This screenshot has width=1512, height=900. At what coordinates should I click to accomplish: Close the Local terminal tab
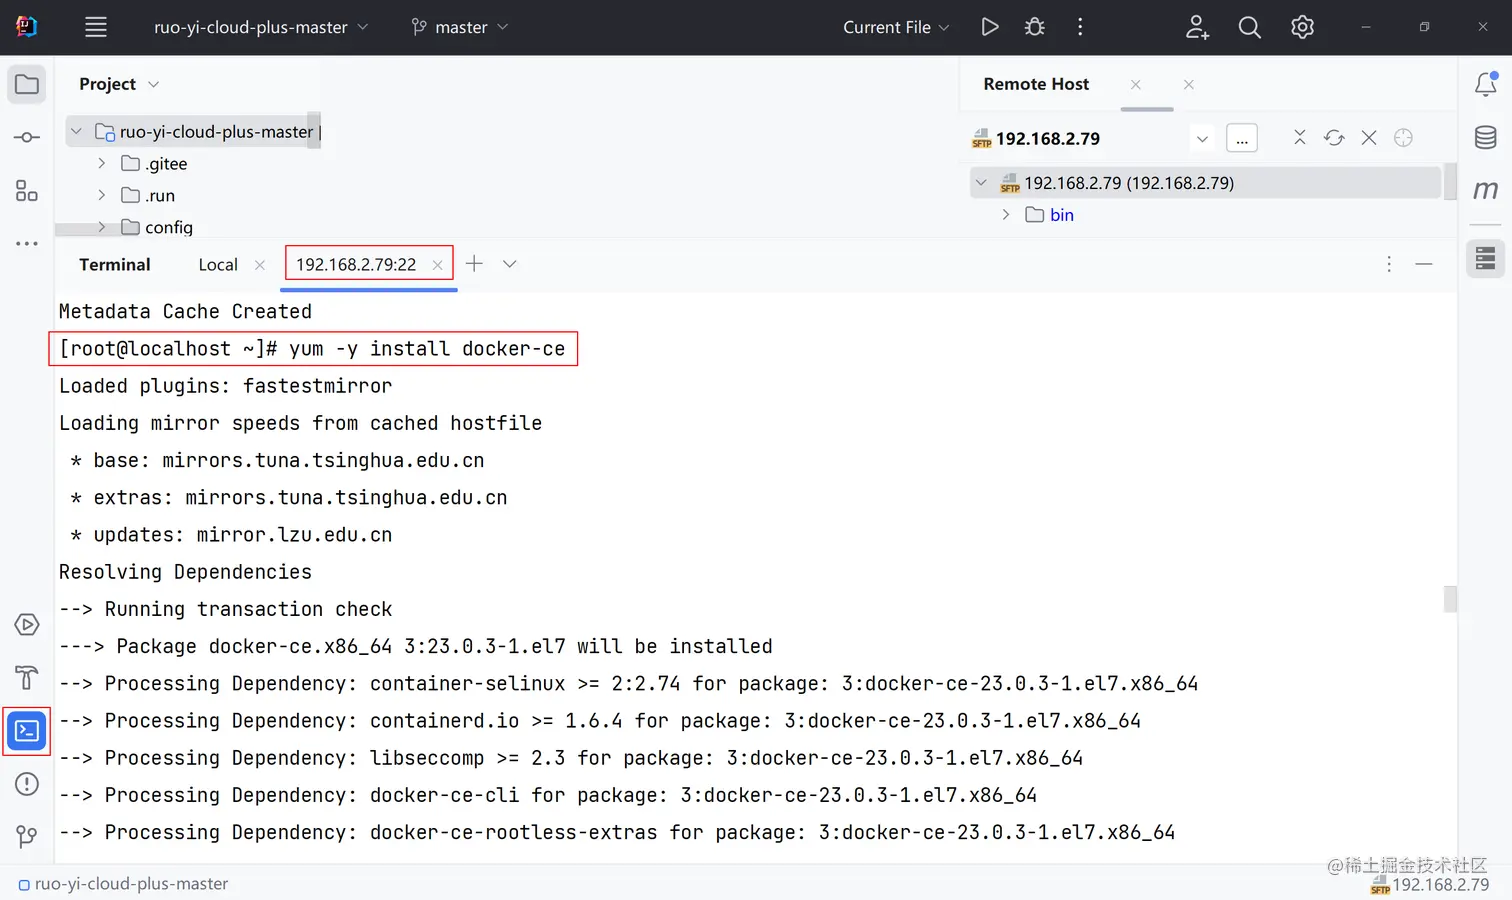click(260, 265)
